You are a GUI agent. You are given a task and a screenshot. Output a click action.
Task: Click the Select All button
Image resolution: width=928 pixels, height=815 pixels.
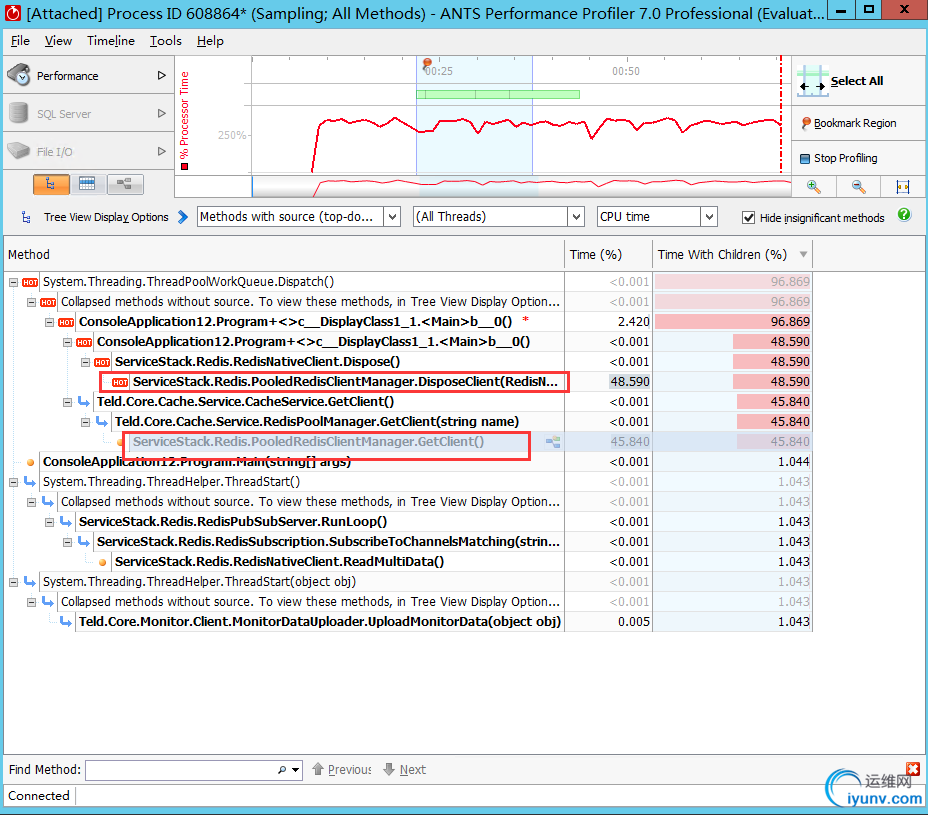tap(856, 81)
